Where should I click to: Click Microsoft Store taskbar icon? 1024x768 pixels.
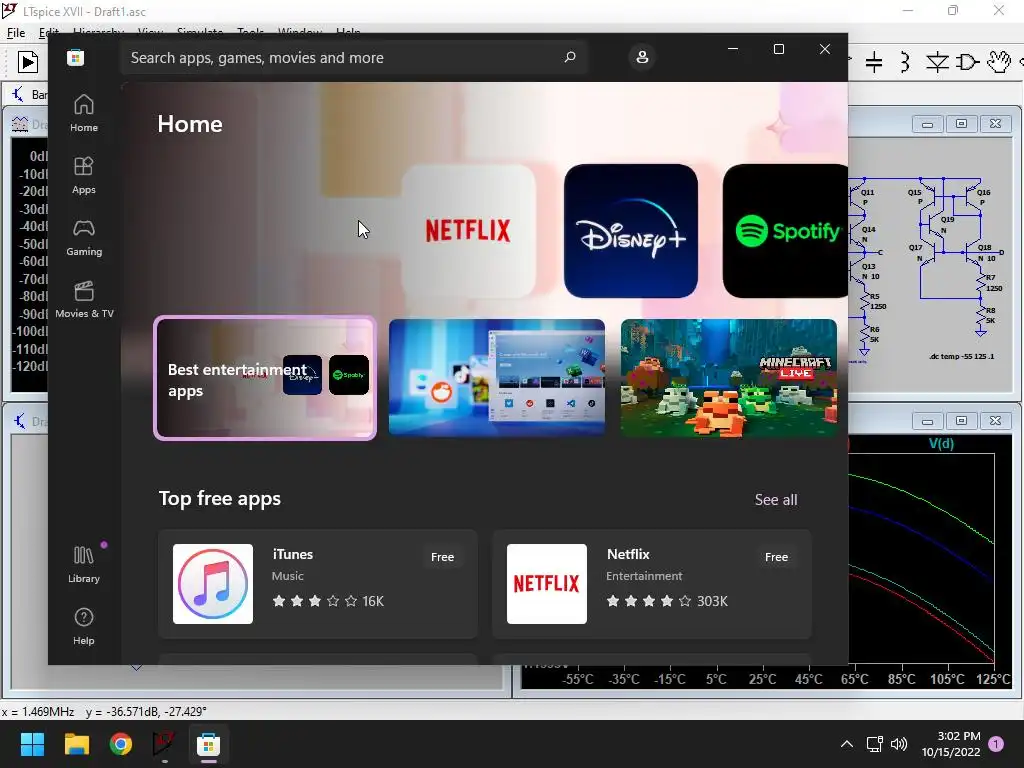208,744
